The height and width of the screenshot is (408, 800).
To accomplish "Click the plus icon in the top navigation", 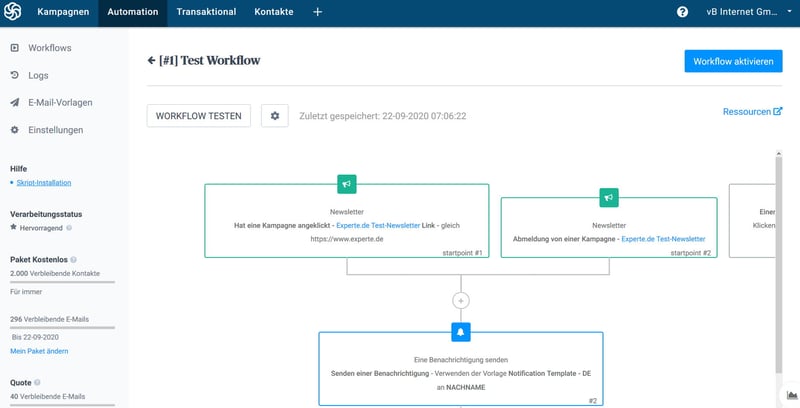I will pyautogui.click(x=317, y=12).
